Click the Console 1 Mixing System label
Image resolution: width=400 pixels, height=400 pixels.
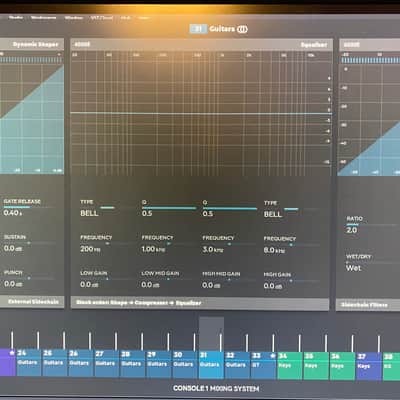coord(216,388)
